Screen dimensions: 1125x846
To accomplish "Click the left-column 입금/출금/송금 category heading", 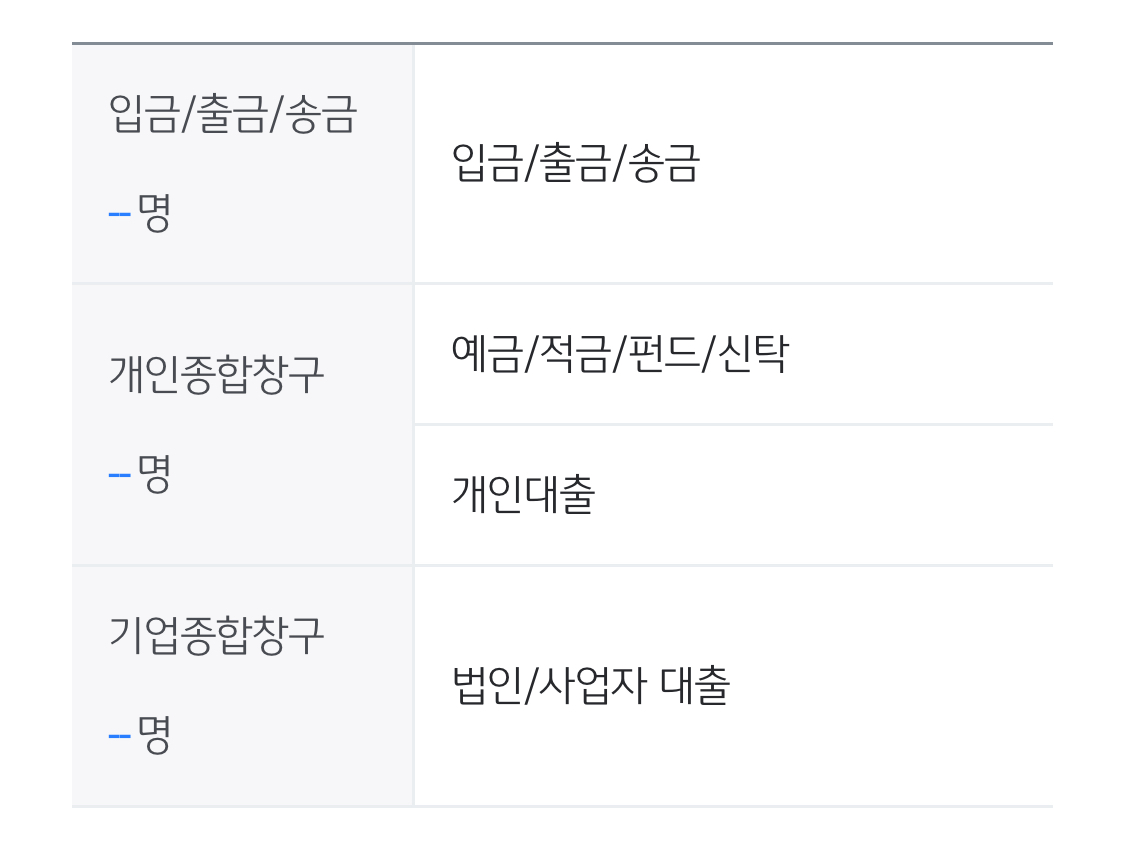I will tap(232, 115).
